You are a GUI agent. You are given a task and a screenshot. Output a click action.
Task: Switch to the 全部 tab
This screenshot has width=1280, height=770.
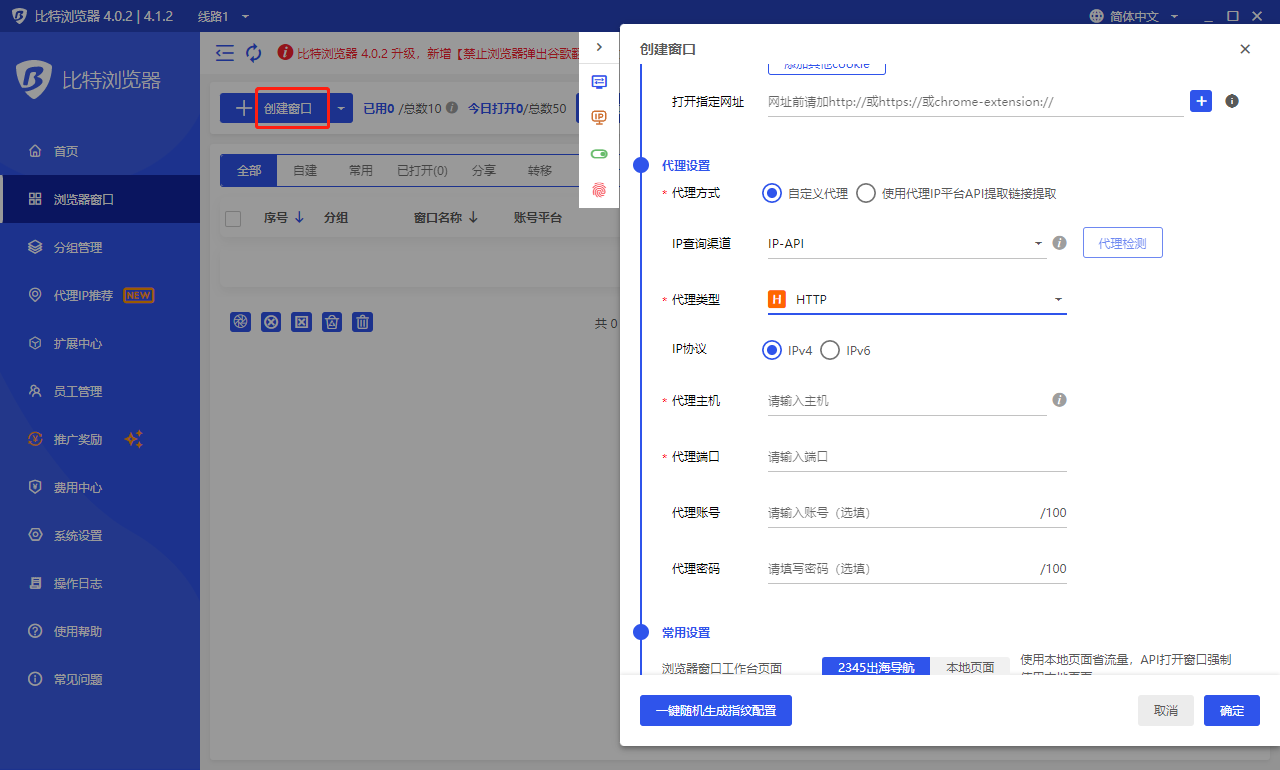click(249, 170)
